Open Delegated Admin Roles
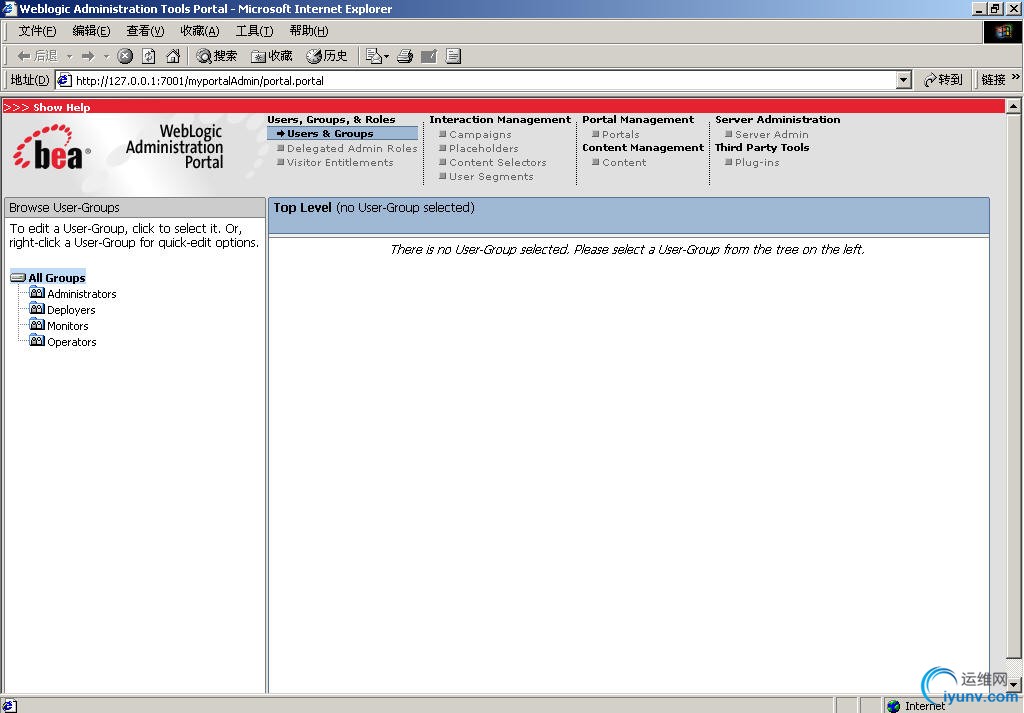Screen dimensions: 1024x713 coord(352,148)
